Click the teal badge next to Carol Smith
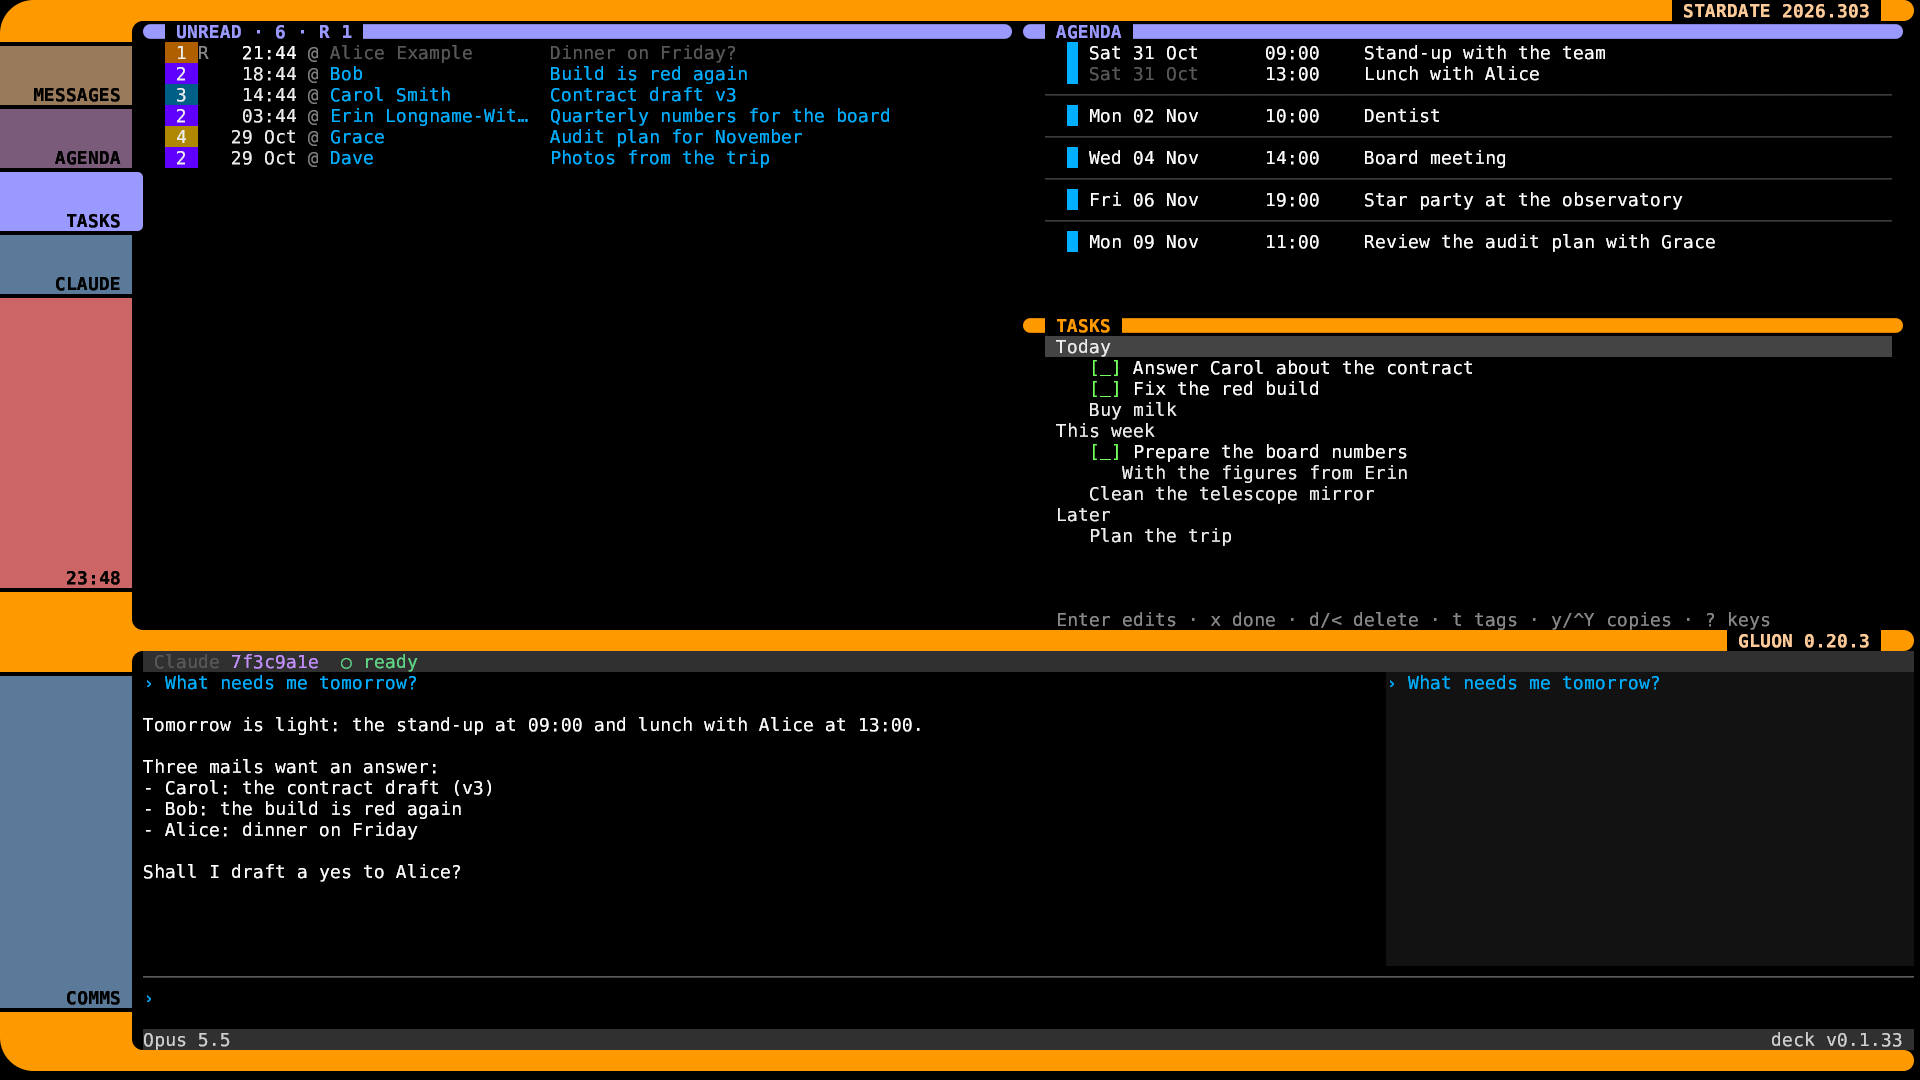1920x1080 pixels. pyautogui.click(x=181, y=95)
